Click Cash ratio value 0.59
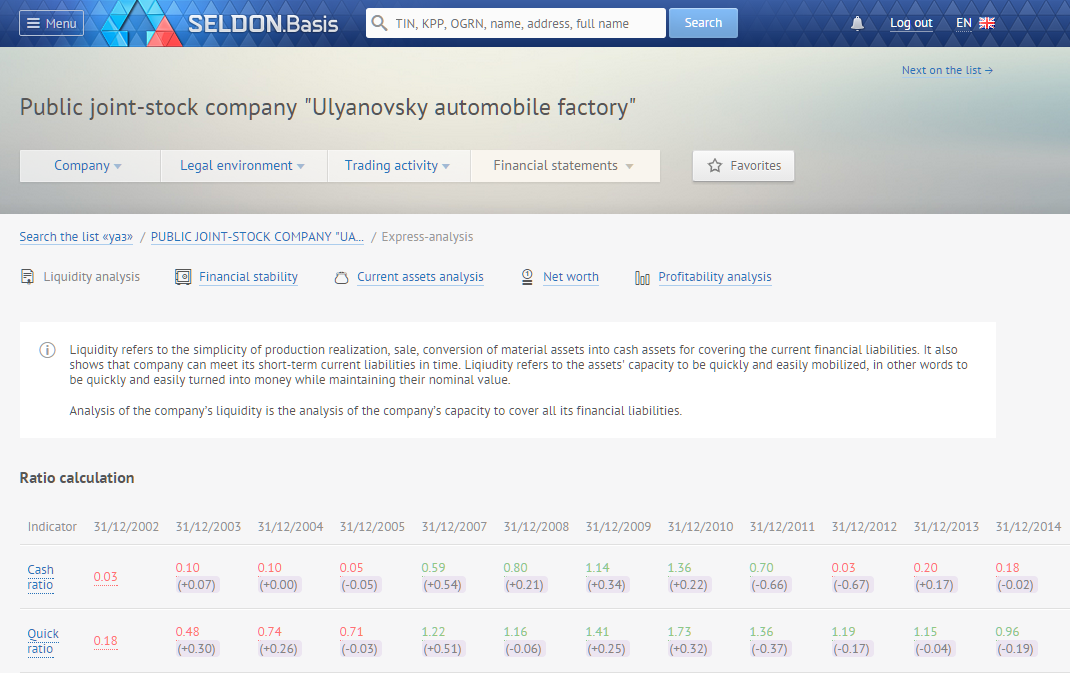This screenshot has height=673, width=1070. pyautogui.click(x=433, y=568)
